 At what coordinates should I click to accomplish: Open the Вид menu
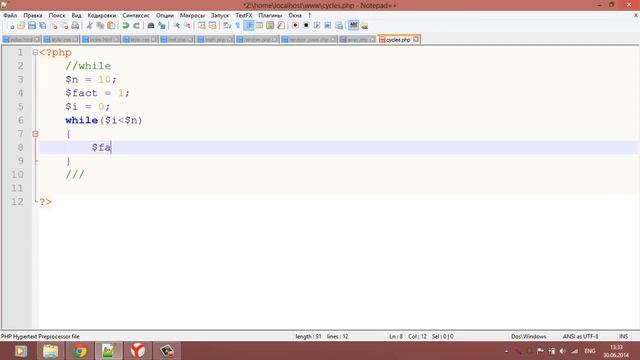(76, 15)
